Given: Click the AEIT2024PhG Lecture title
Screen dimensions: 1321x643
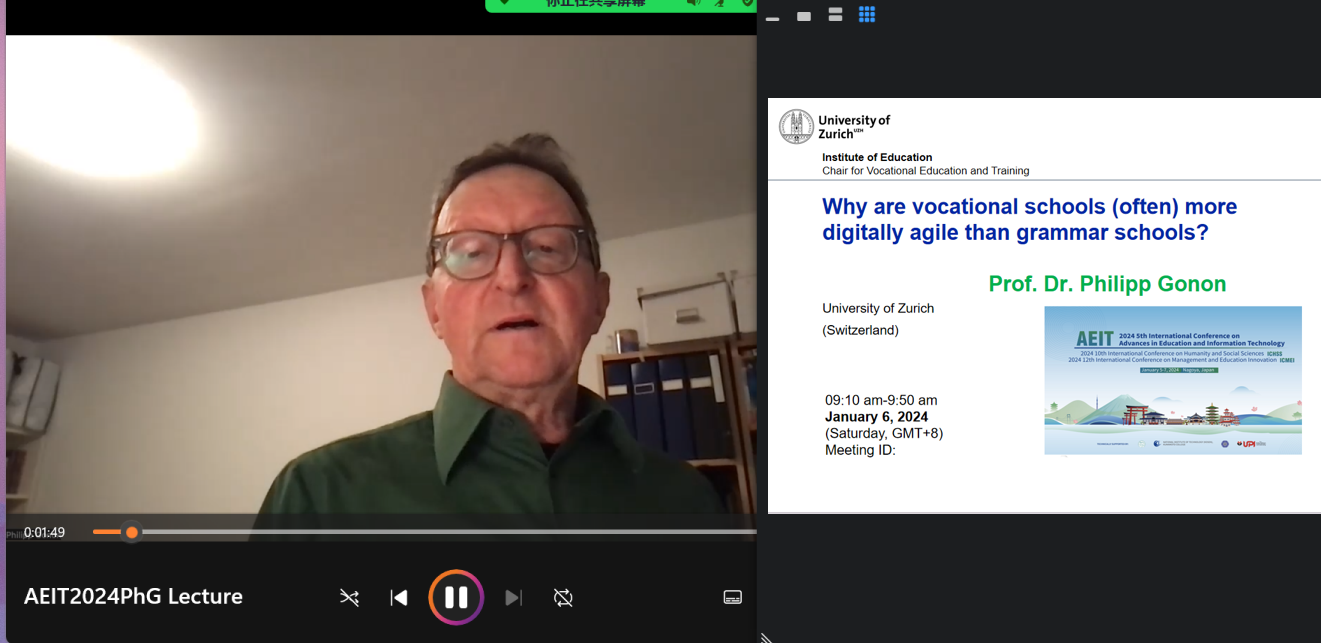Looking at the screenshot, I should coord(133,596).
